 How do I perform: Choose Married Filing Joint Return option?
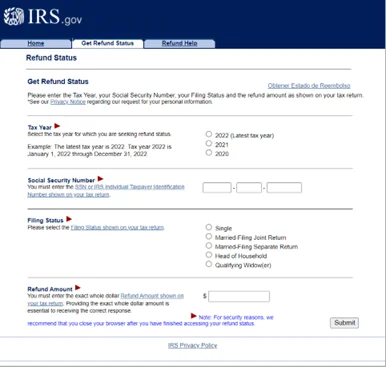[x=209, y=236]
